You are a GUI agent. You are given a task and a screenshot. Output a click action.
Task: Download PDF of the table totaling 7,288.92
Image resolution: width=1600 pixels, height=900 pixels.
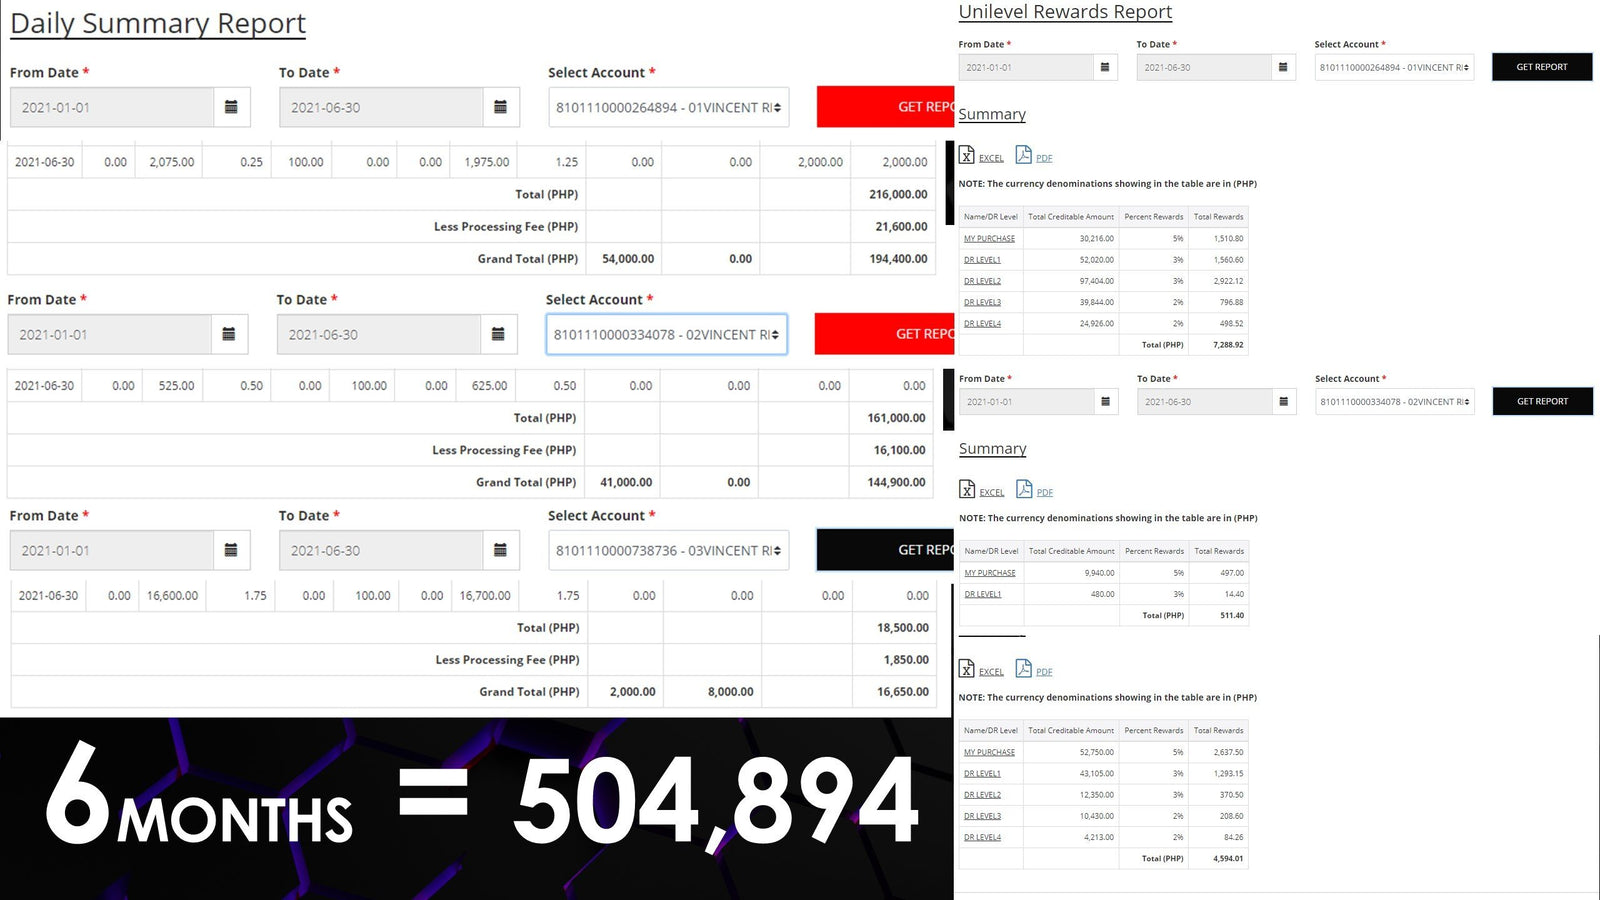point(1024,155)
